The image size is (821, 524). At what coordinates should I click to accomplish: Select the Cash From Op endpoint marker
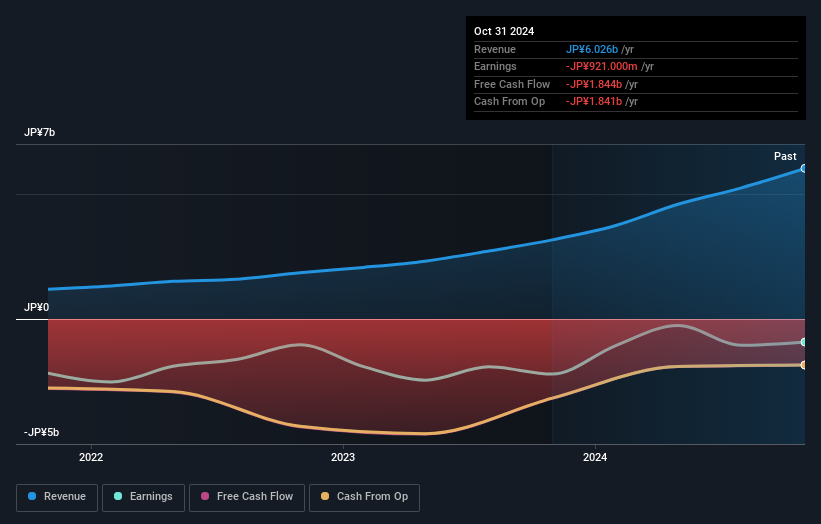(803, 365)
